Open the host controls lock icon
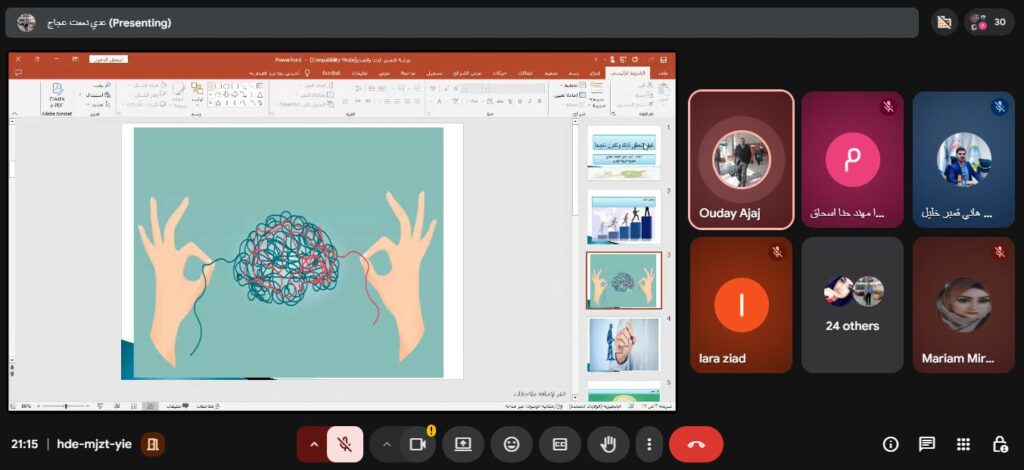The image size is (1024, 470). [x=999, y=444]
